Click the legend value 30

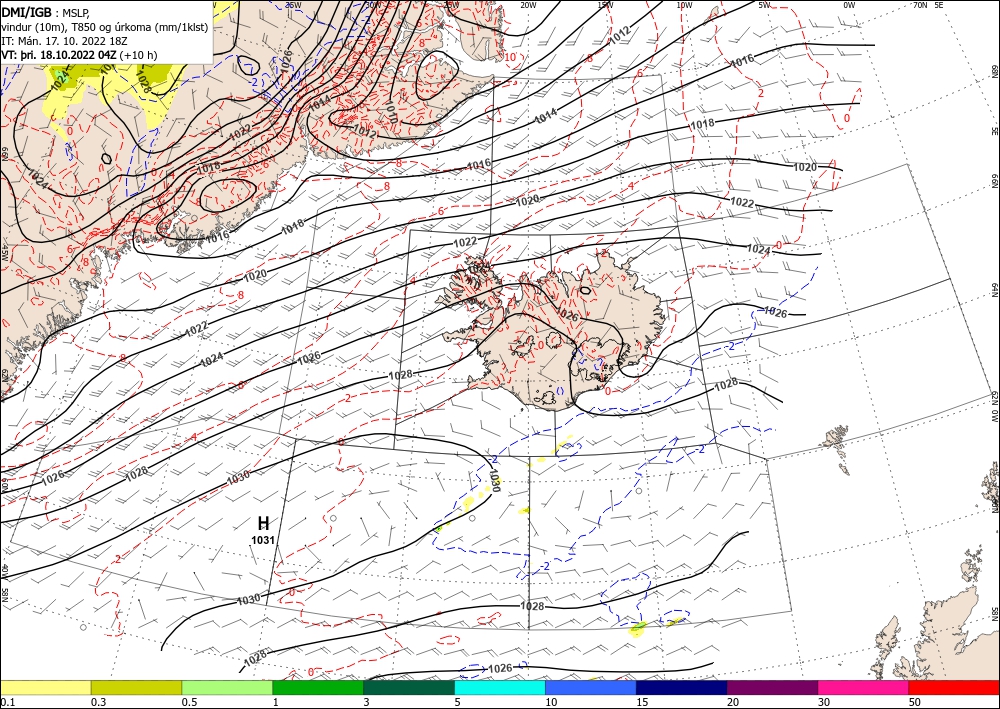click(x=824, y=702)
